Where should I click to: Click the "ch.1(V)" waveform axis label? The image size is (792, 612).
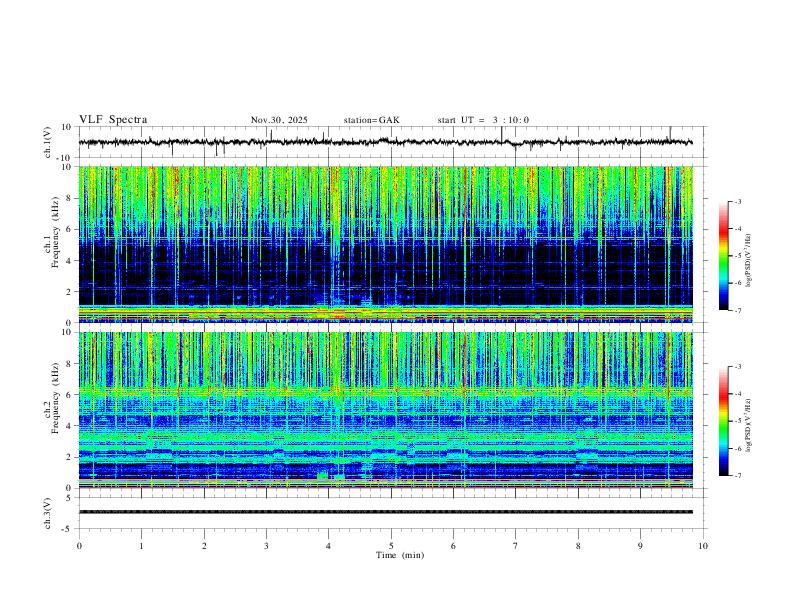coord(48,142)
